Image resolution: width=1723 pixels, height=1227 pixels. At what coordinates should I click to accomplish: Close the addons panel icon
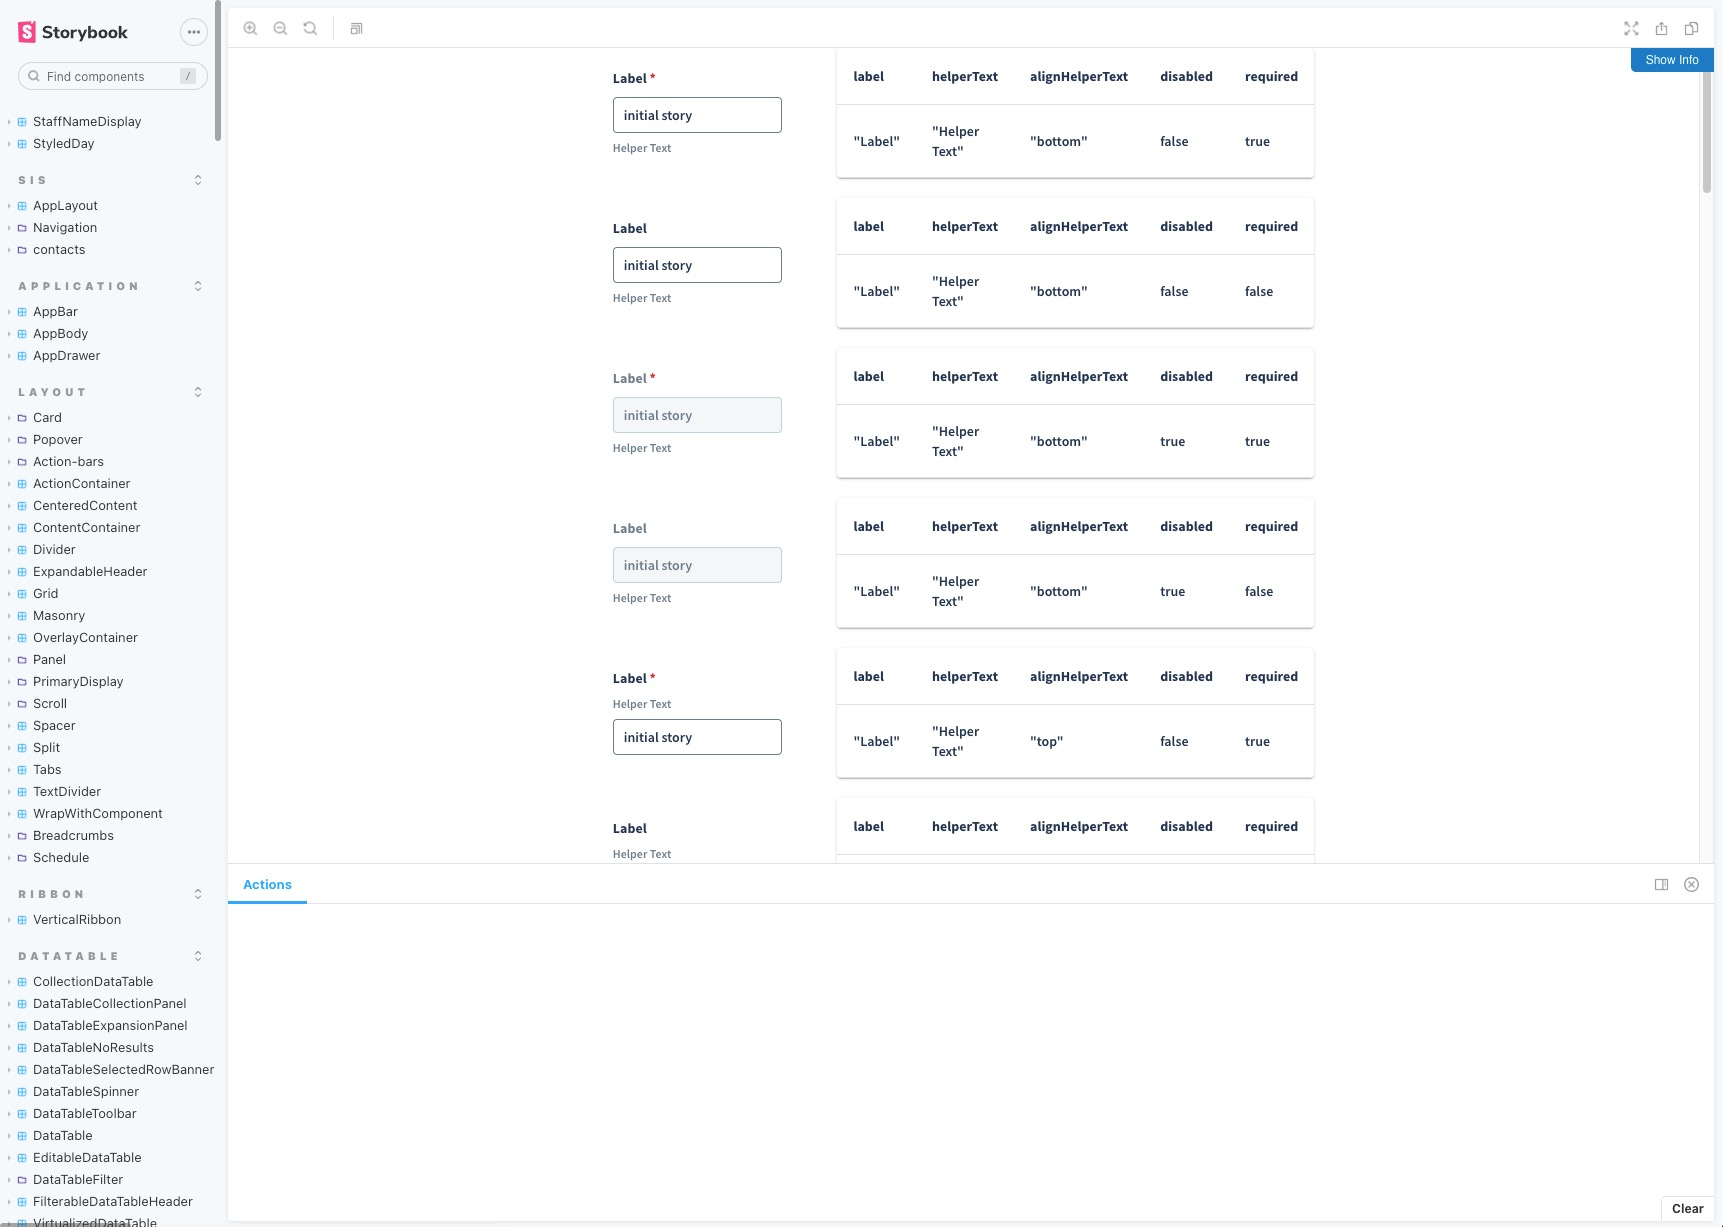pyautogui.click(x=1691, y=885)
